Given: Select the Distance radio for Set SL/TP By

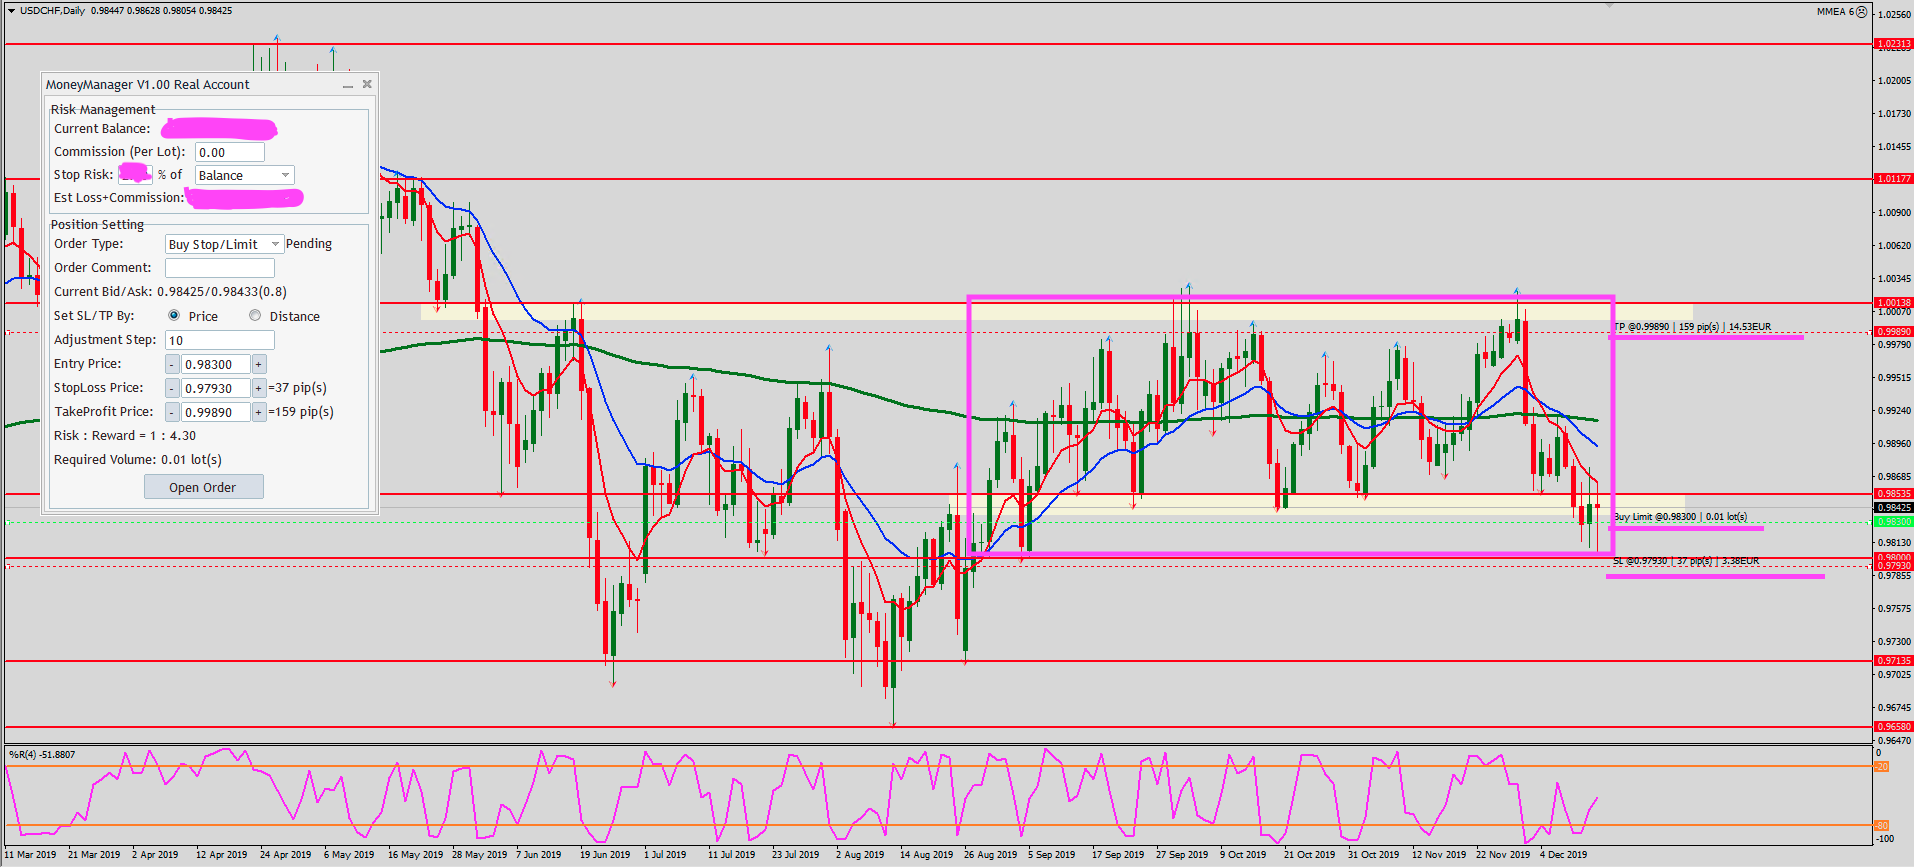Looking at the screenshot, I should coord(255,316).
